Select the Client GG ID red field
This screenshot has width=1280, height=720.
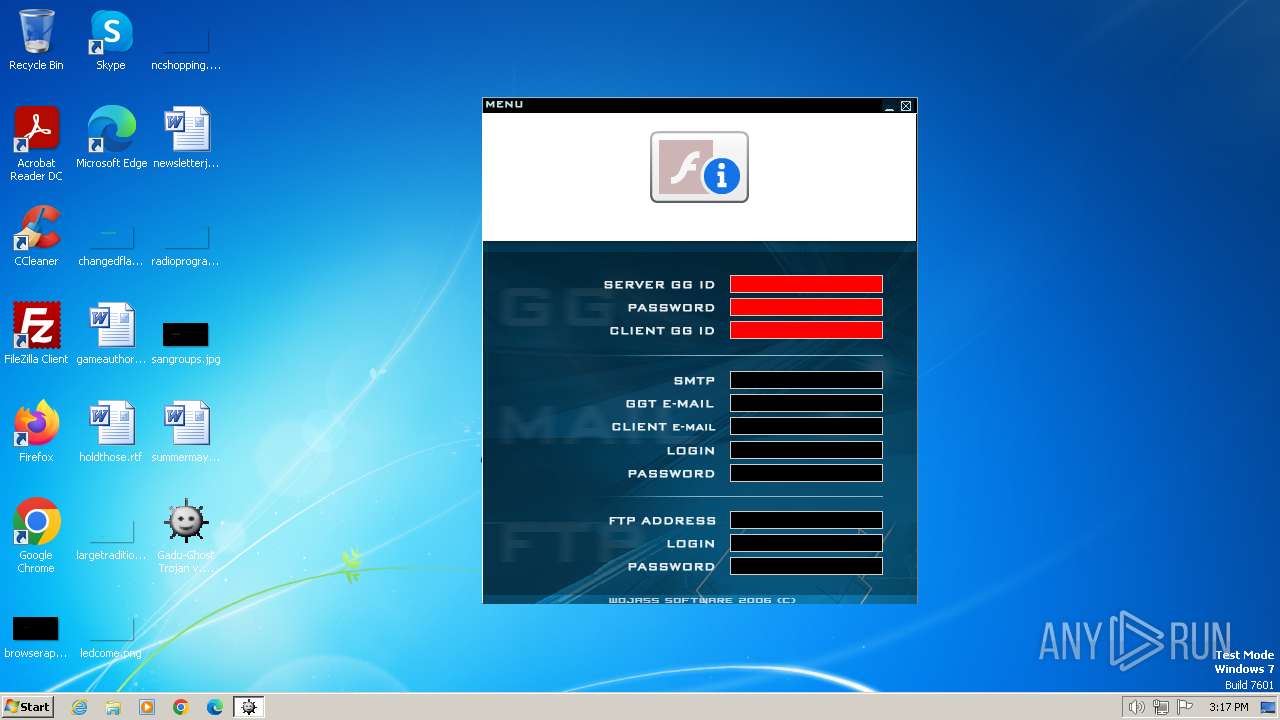[806, 330]
